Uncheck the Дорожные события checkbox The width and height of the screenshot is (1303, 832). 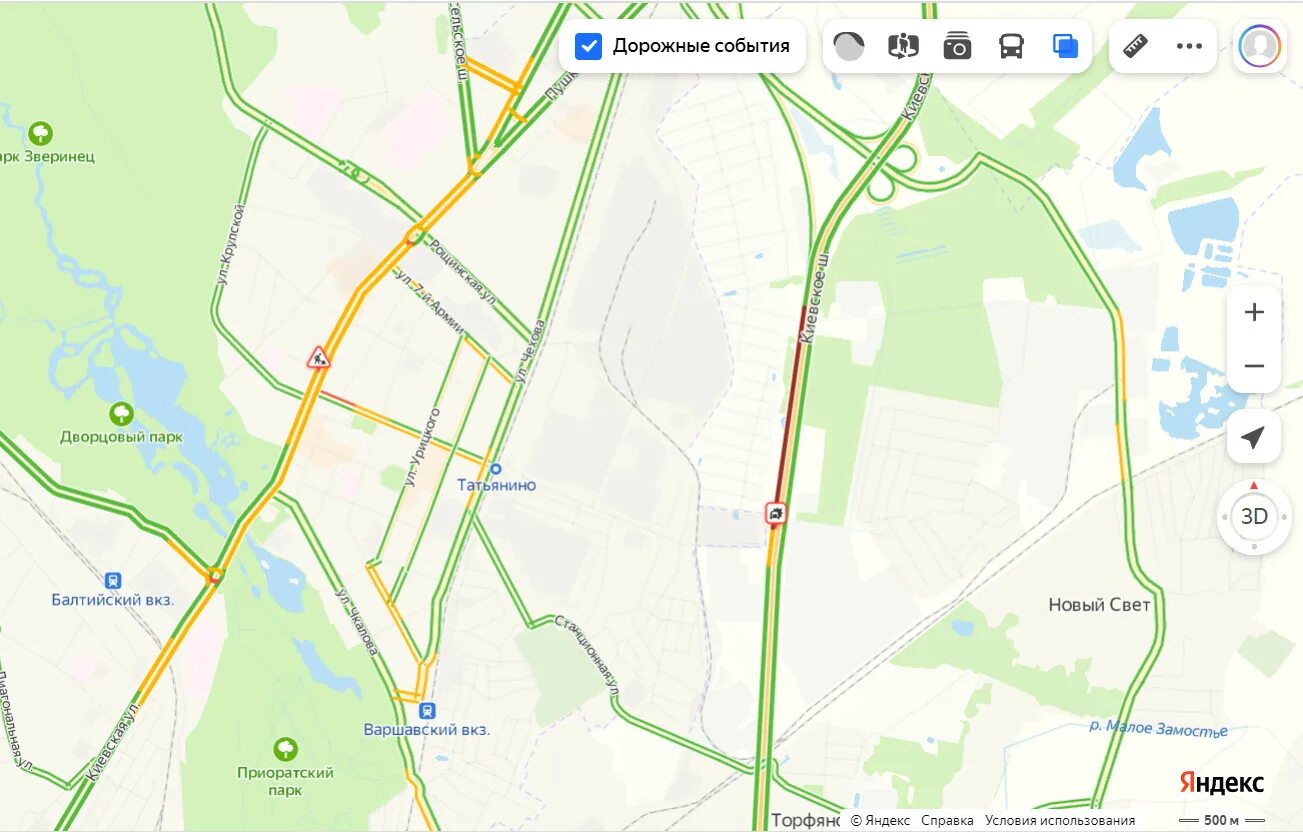(589, 46)
